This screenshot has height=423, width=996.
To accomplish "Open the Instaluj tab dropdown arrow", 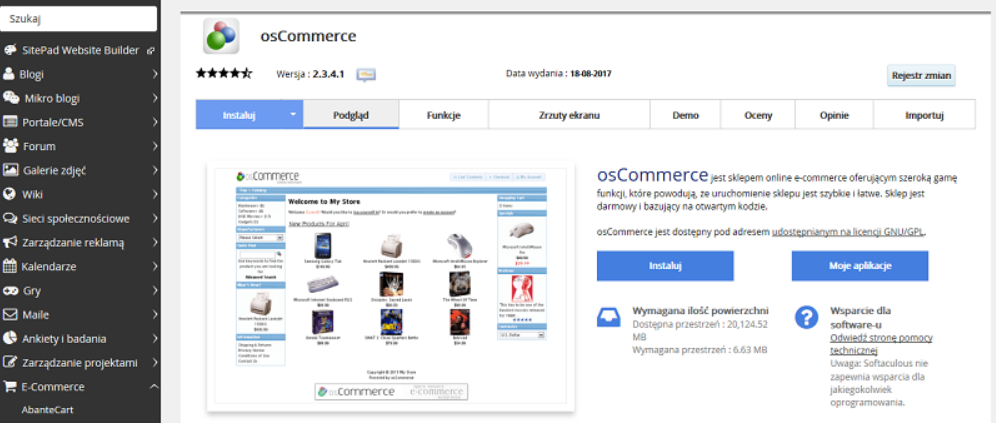I will (293, 114).
